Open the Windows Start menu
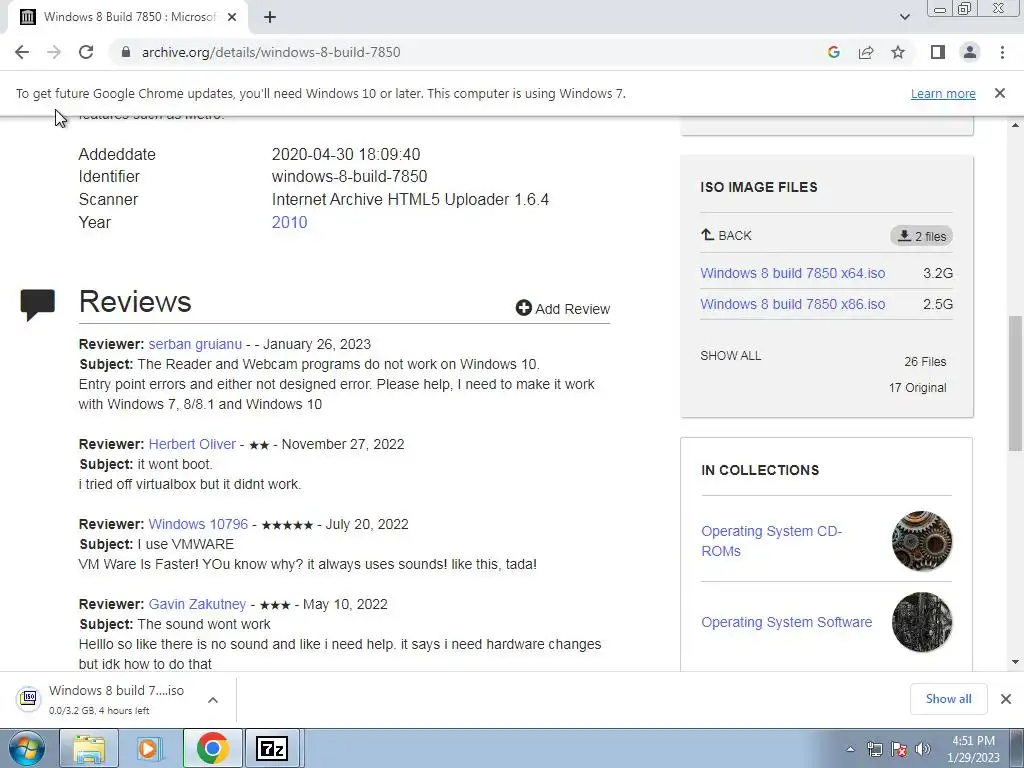 [25, 748]
